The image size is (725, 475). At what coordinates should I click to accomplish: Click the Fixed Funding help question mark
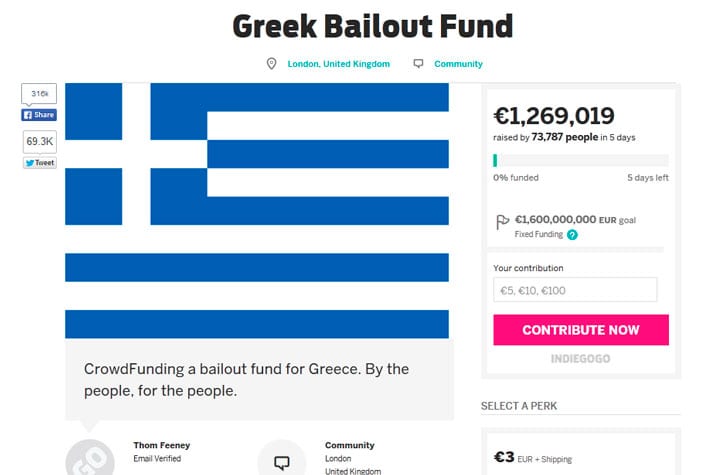coord(572,235)
